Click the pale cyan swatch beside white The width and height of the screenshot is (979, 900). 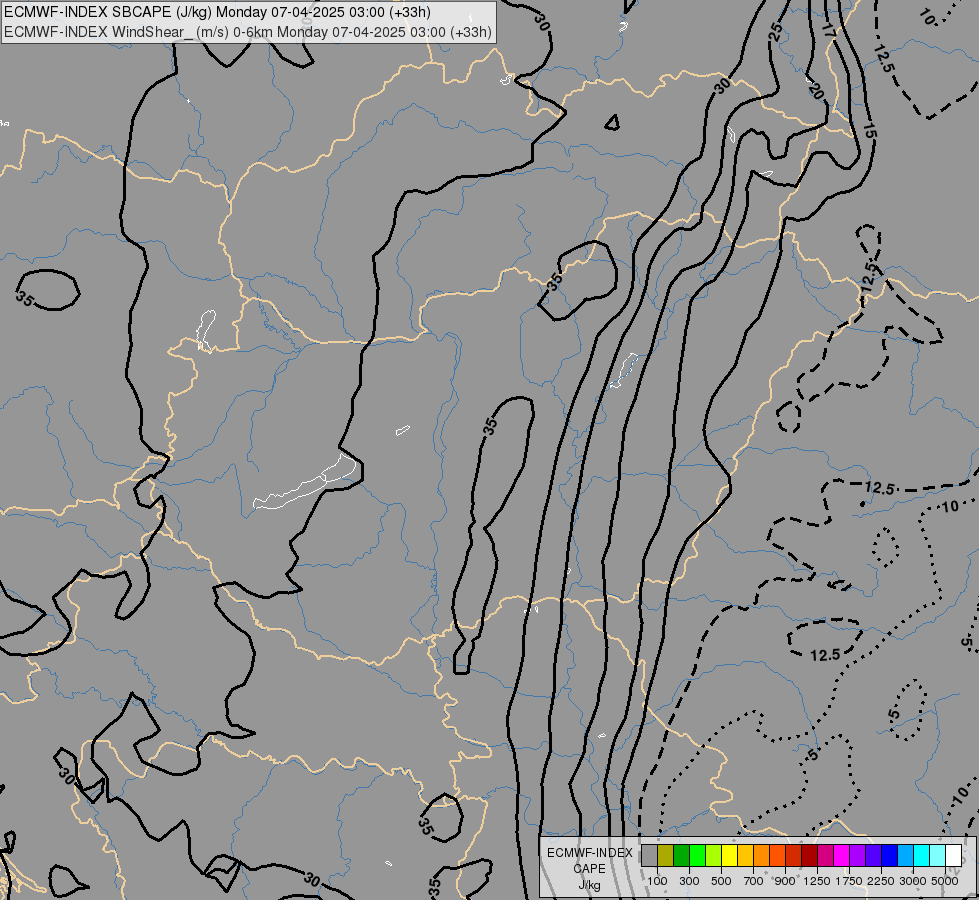[938, 855]
